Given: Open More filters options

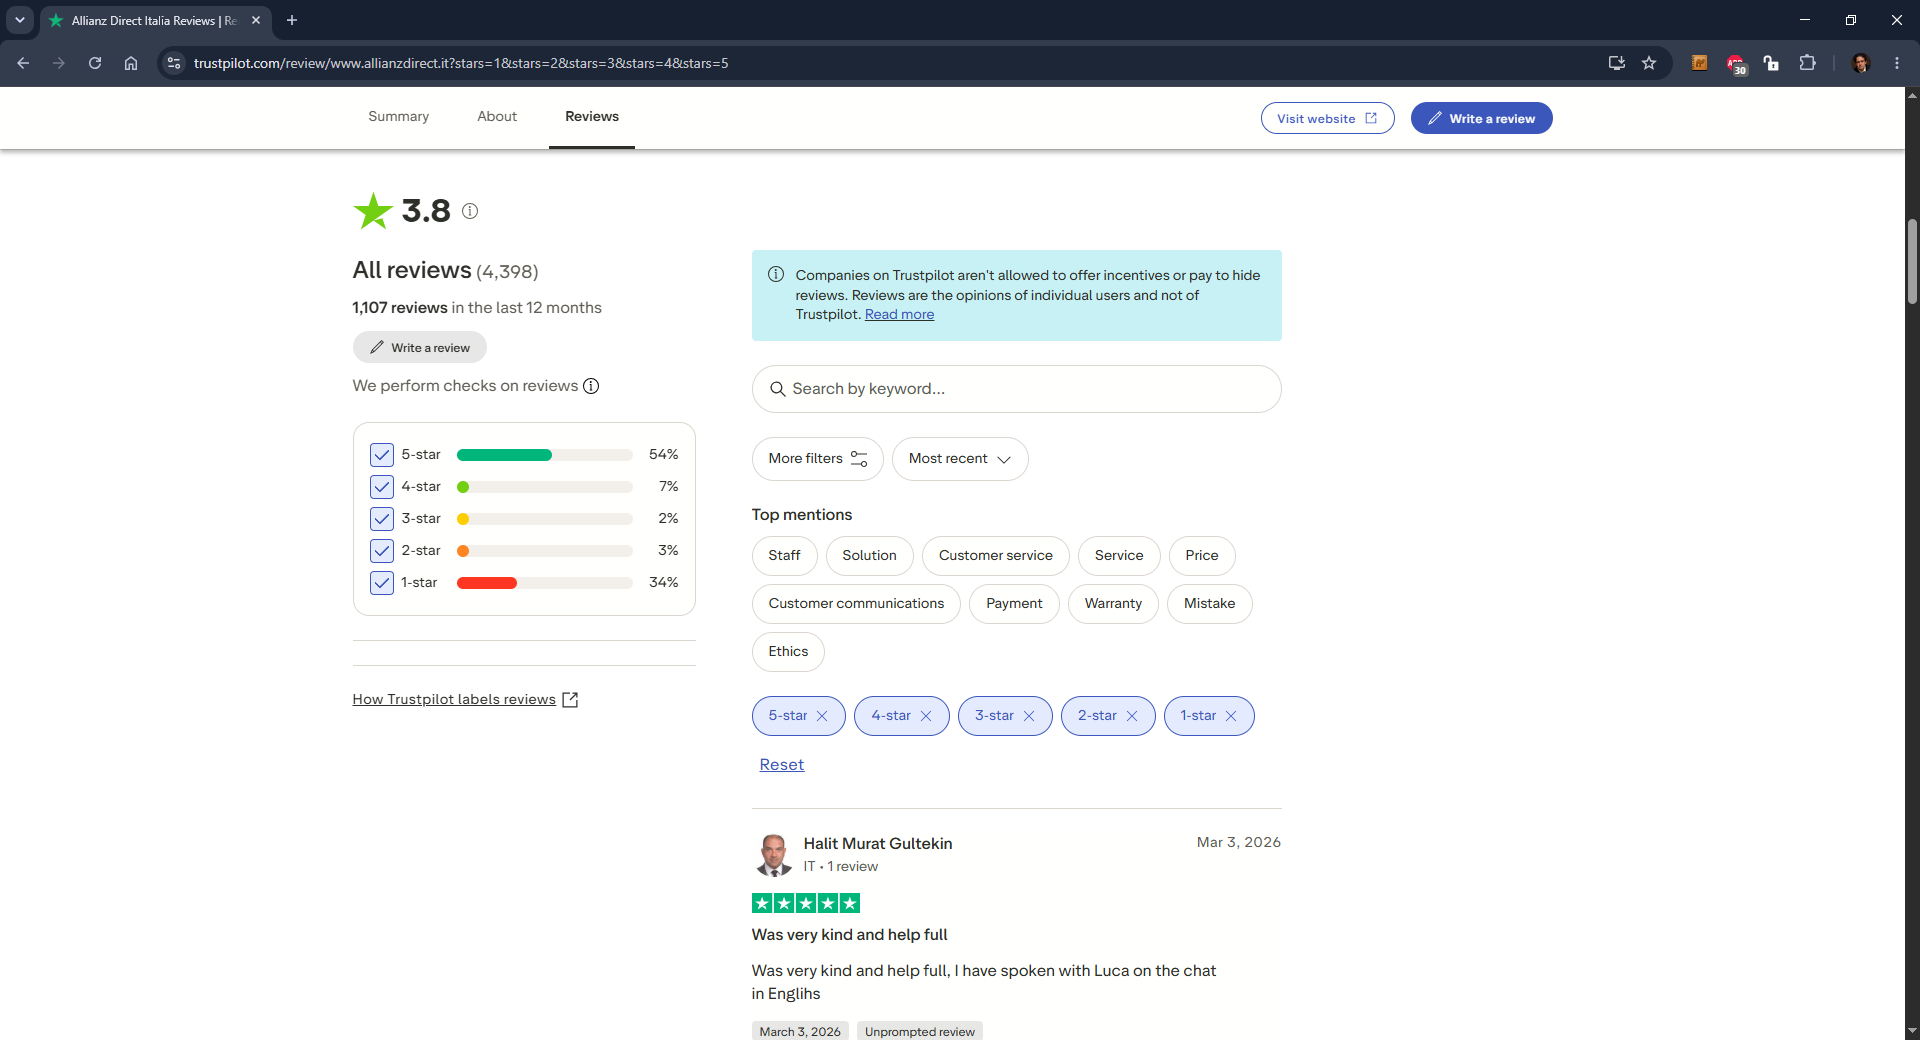Looking at the screenshot, I should pyautogui.click(x=817, y=459).
